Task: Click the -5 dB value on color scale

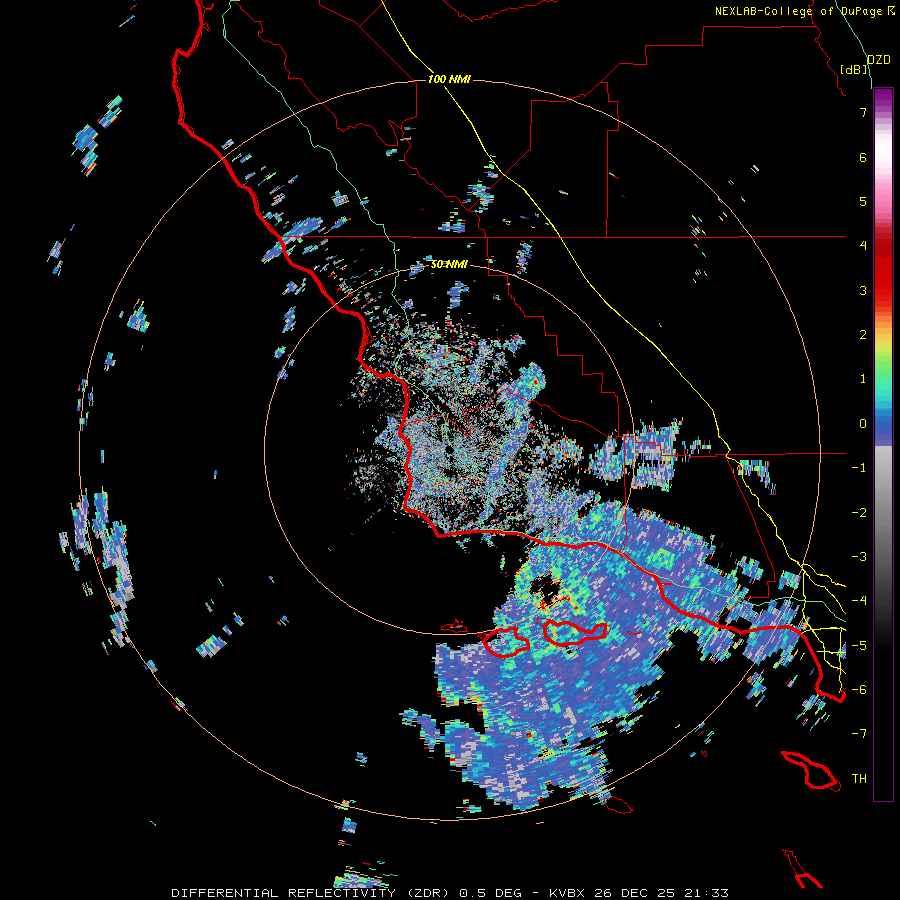Action: point(859,646)
